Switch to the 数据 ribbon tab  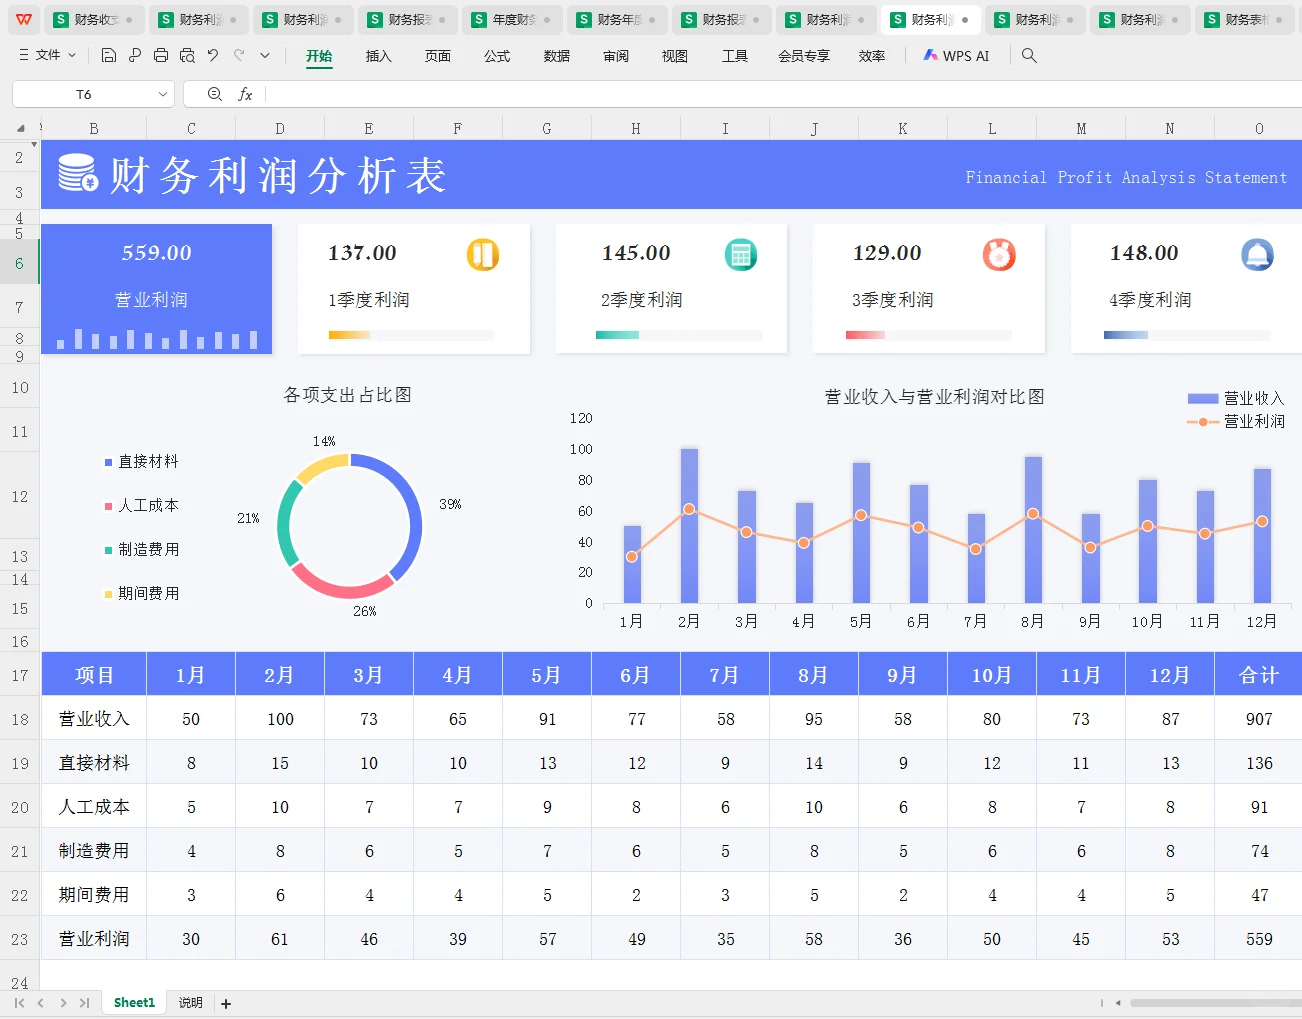pos(556,57)
